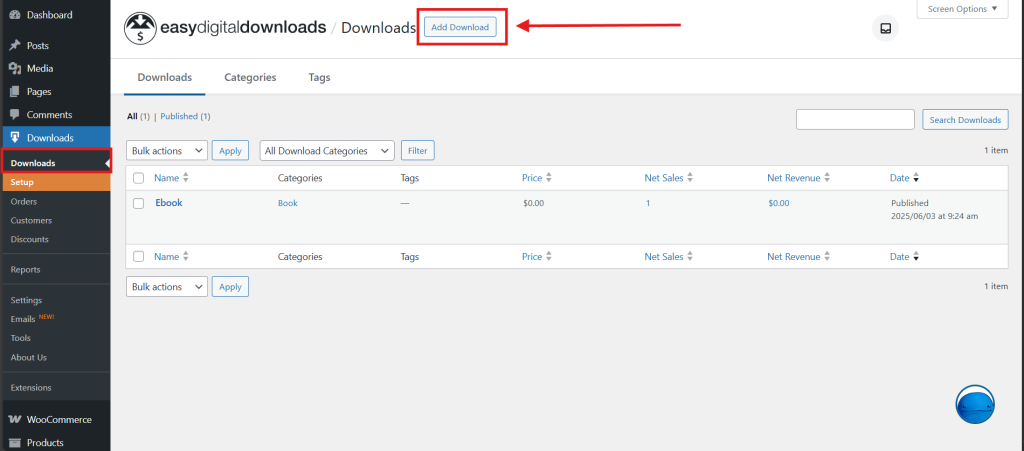Click the Date sort arrow in top header
This screenshot has height=451, width=1024.
point(916,178)
